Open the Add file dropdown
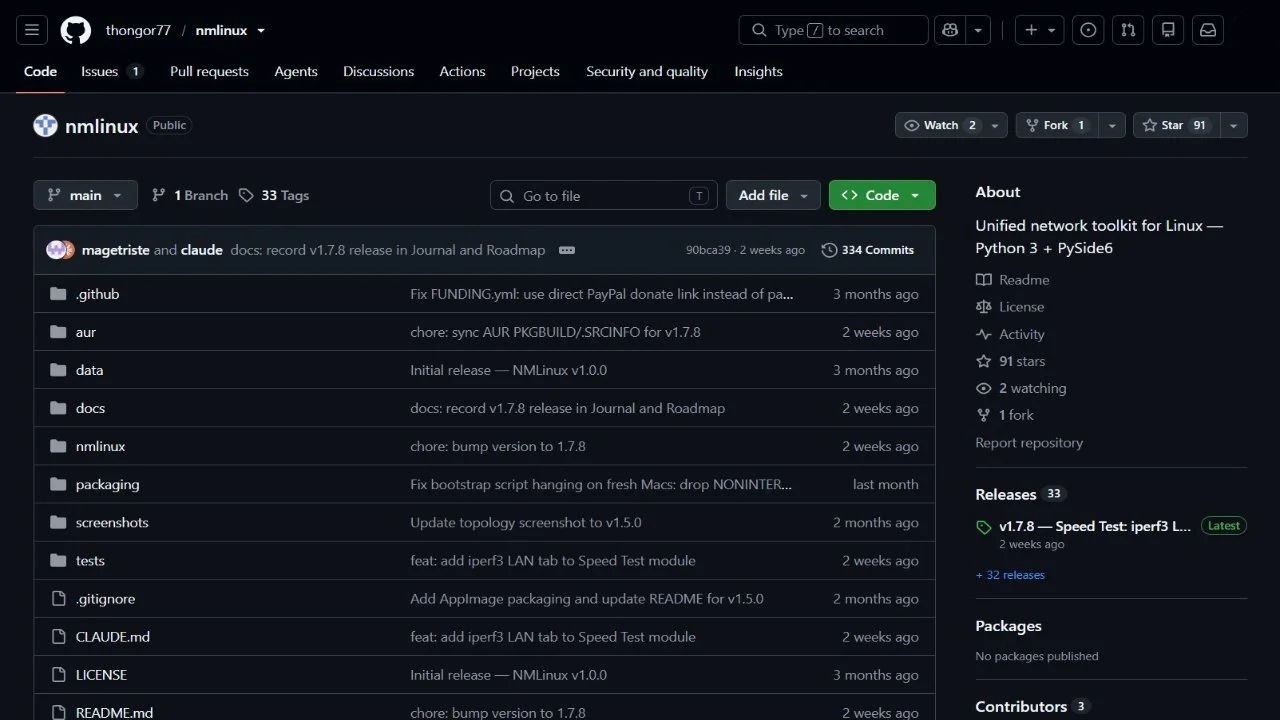The image size is (1280, 720). pyautogui.click(x=773, y=195)
